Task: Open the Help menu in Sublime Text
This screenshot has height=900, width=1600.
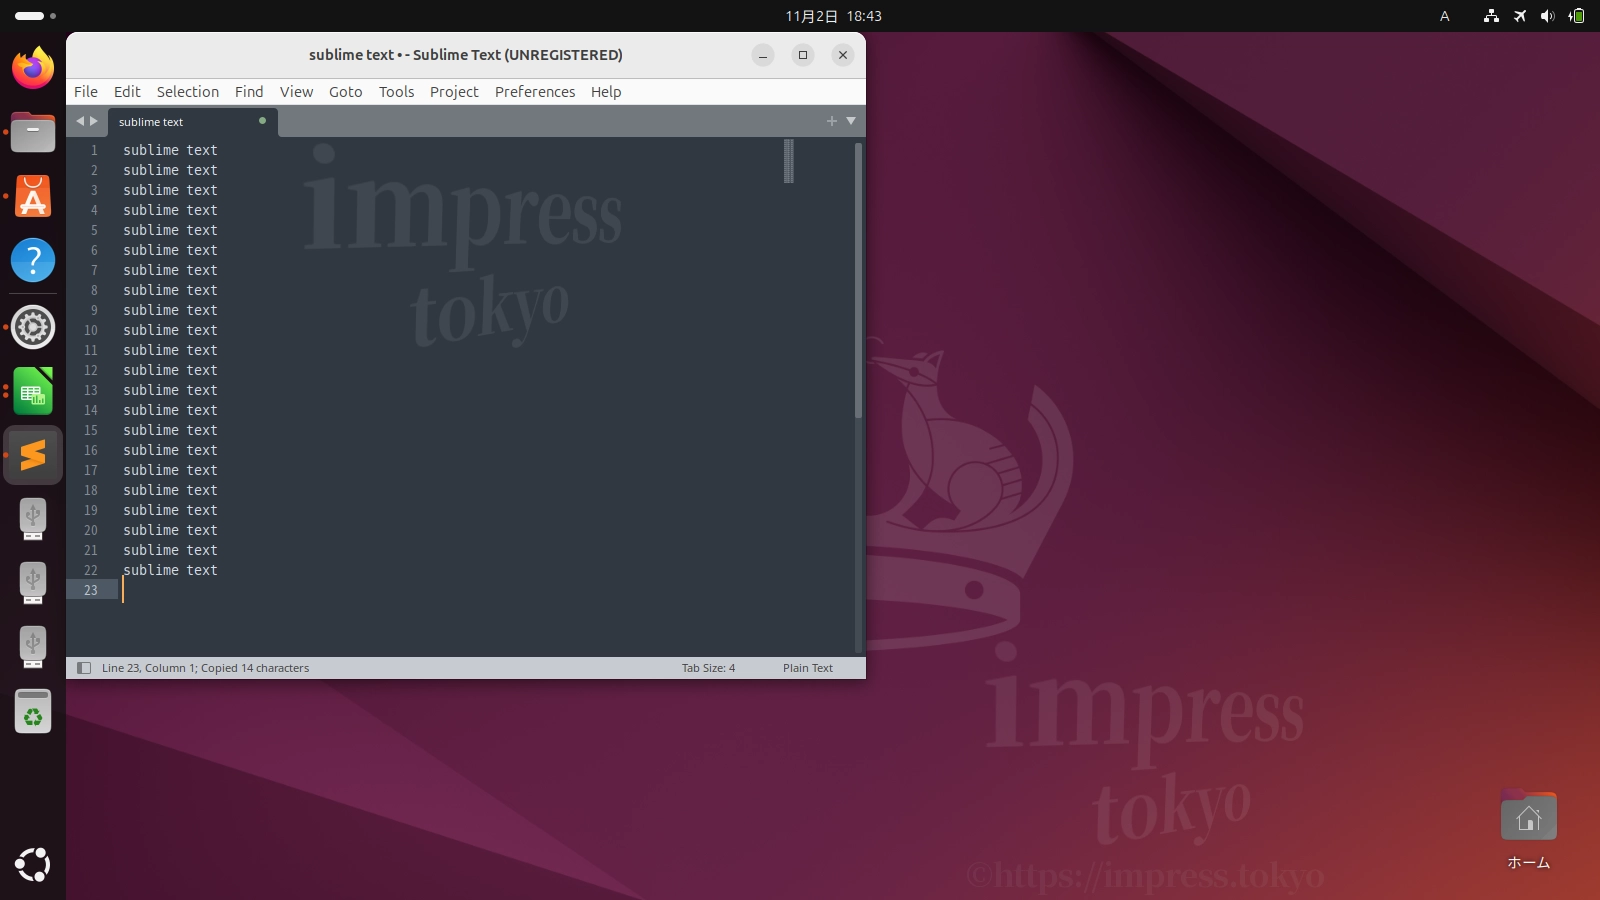Action: point(606,92)
